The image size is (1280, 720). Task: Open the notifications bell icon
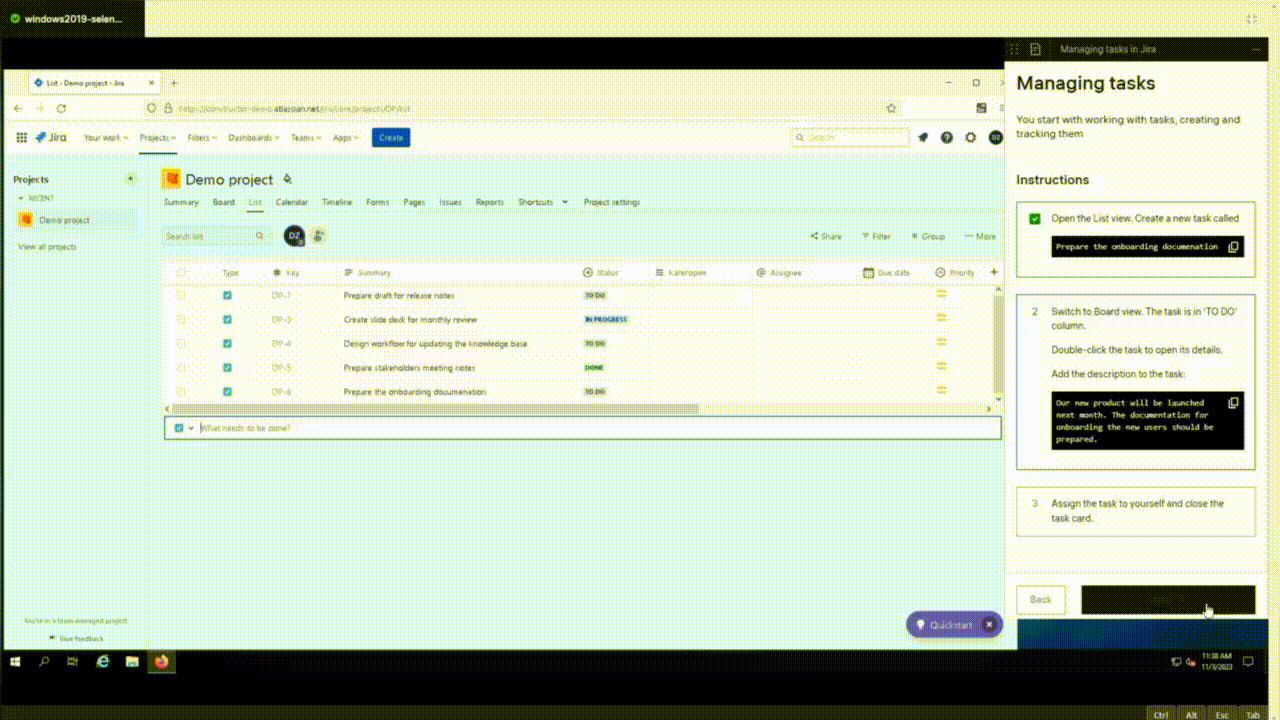(922, 137)
